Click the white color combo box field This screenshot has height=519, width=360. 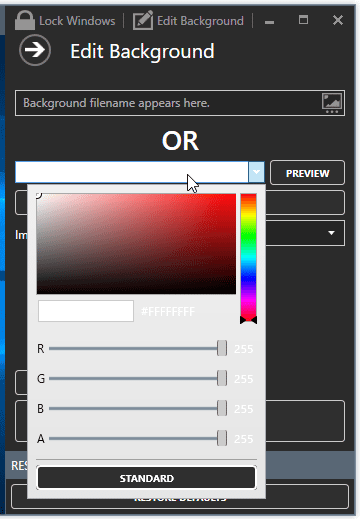click(x=132, y=172)
